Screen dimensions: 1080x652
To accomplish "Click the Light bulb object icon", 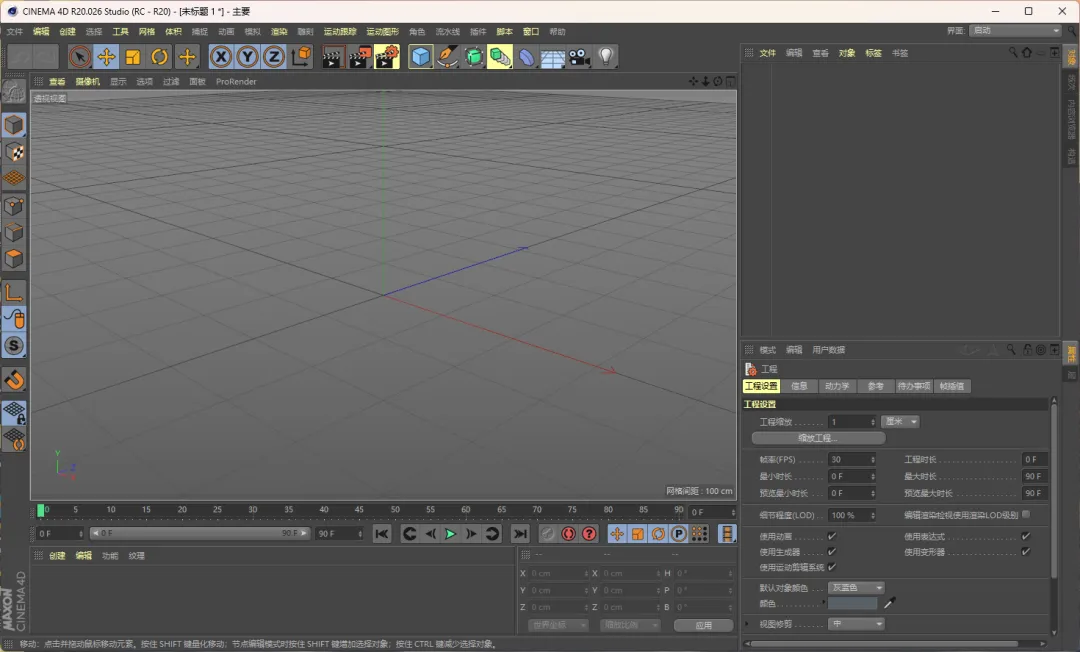I will tap(606, 57).
